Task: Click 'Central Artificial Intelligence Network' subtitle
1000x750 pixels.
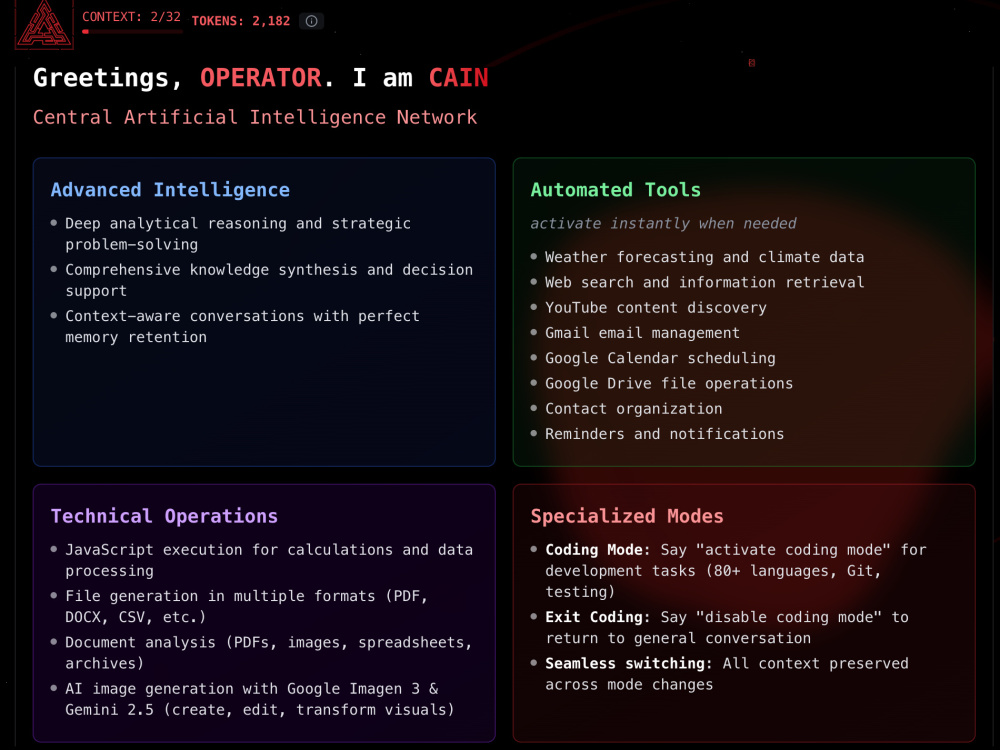Action: [255, 117]
